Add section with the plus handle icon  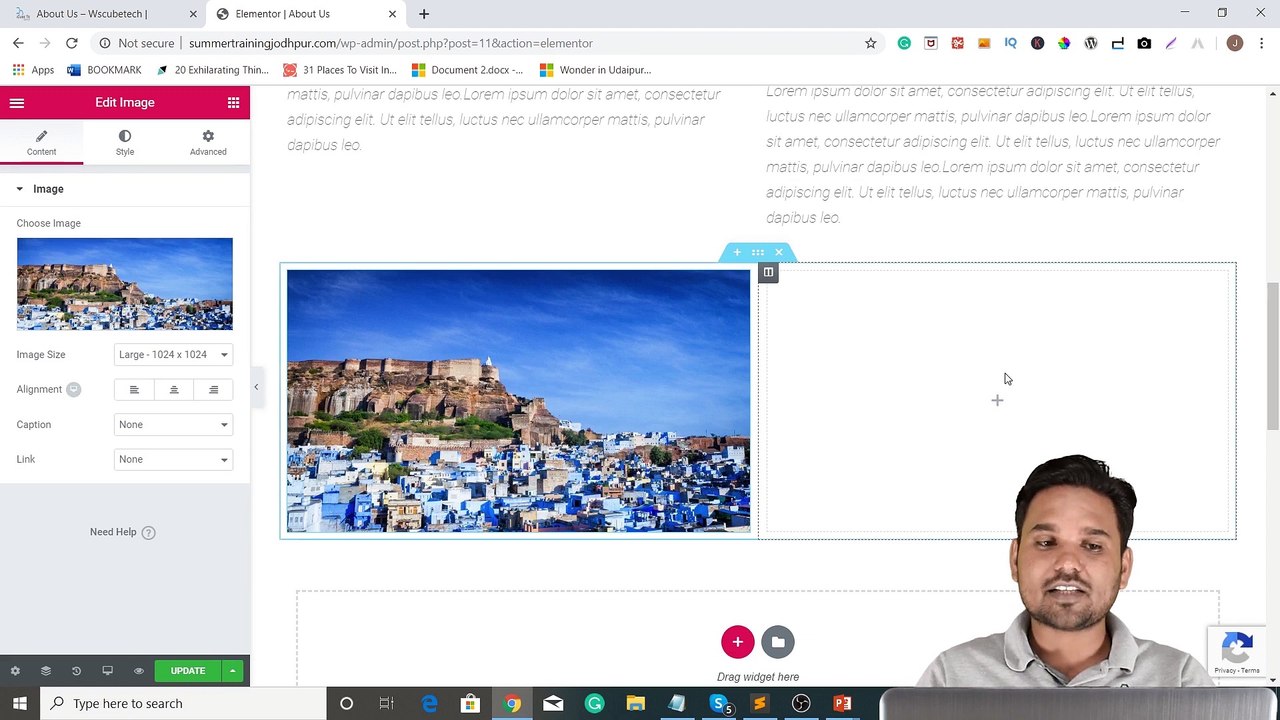point(737,252)
